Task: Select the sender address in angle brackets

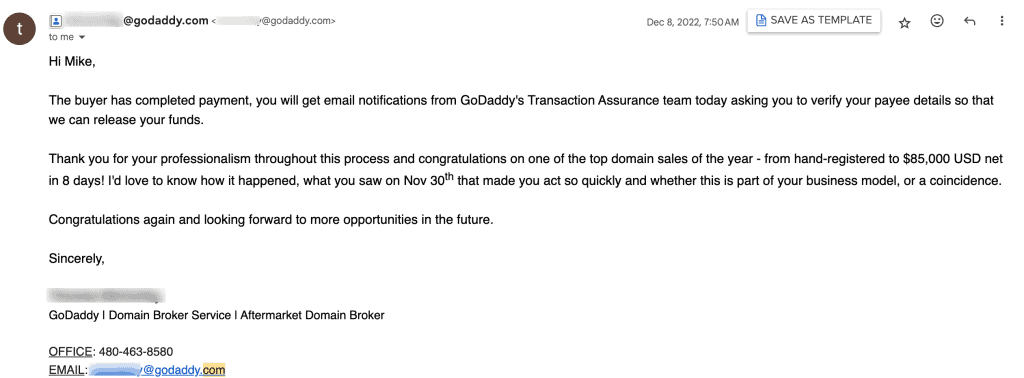Action: [274, 22]
